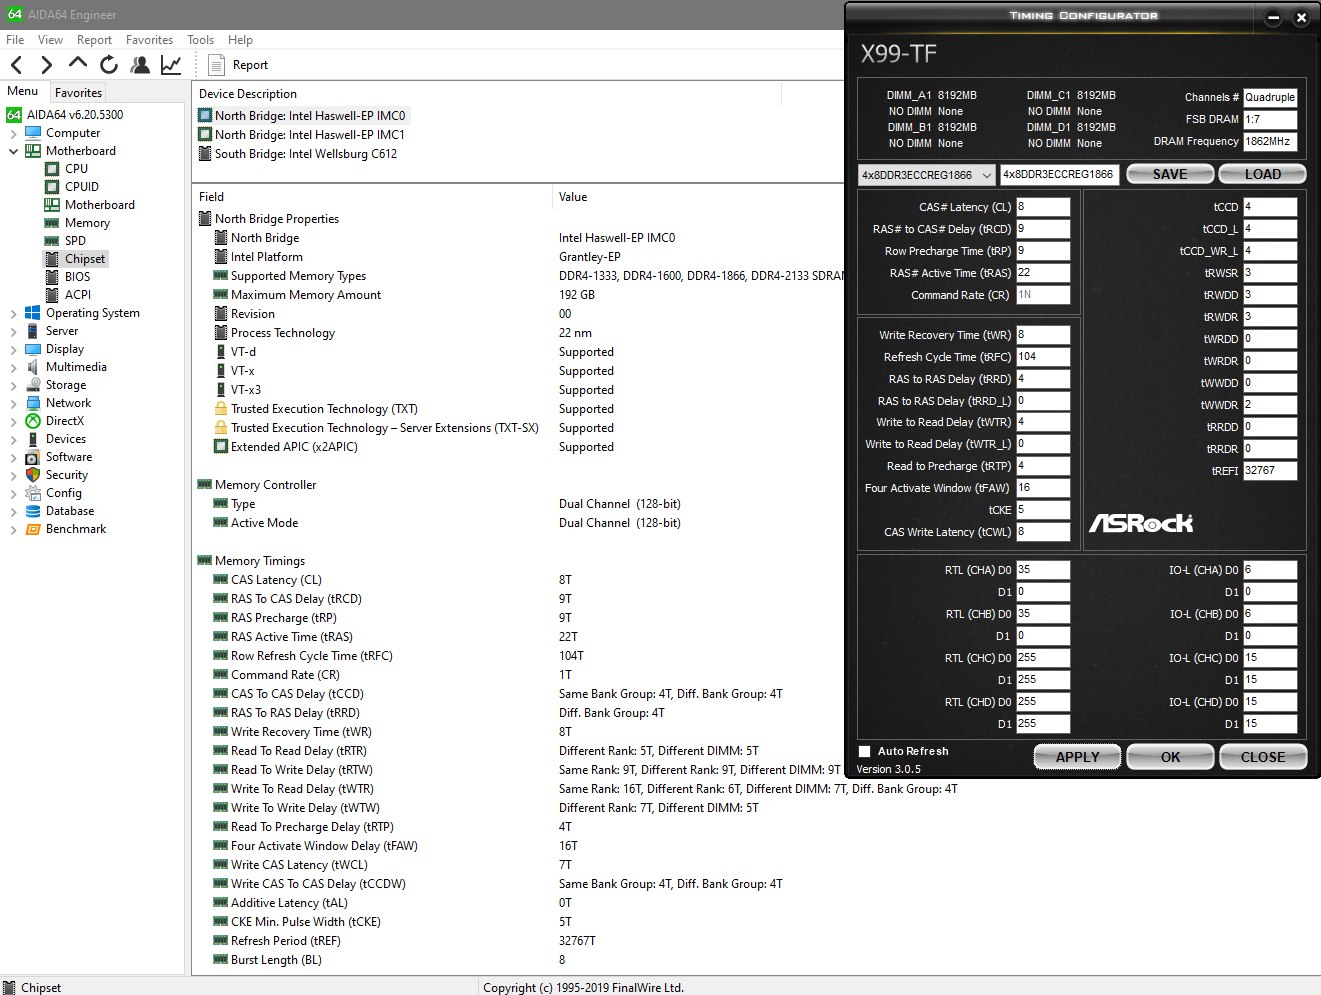Click the tREFI value field

click(1270, 471)
